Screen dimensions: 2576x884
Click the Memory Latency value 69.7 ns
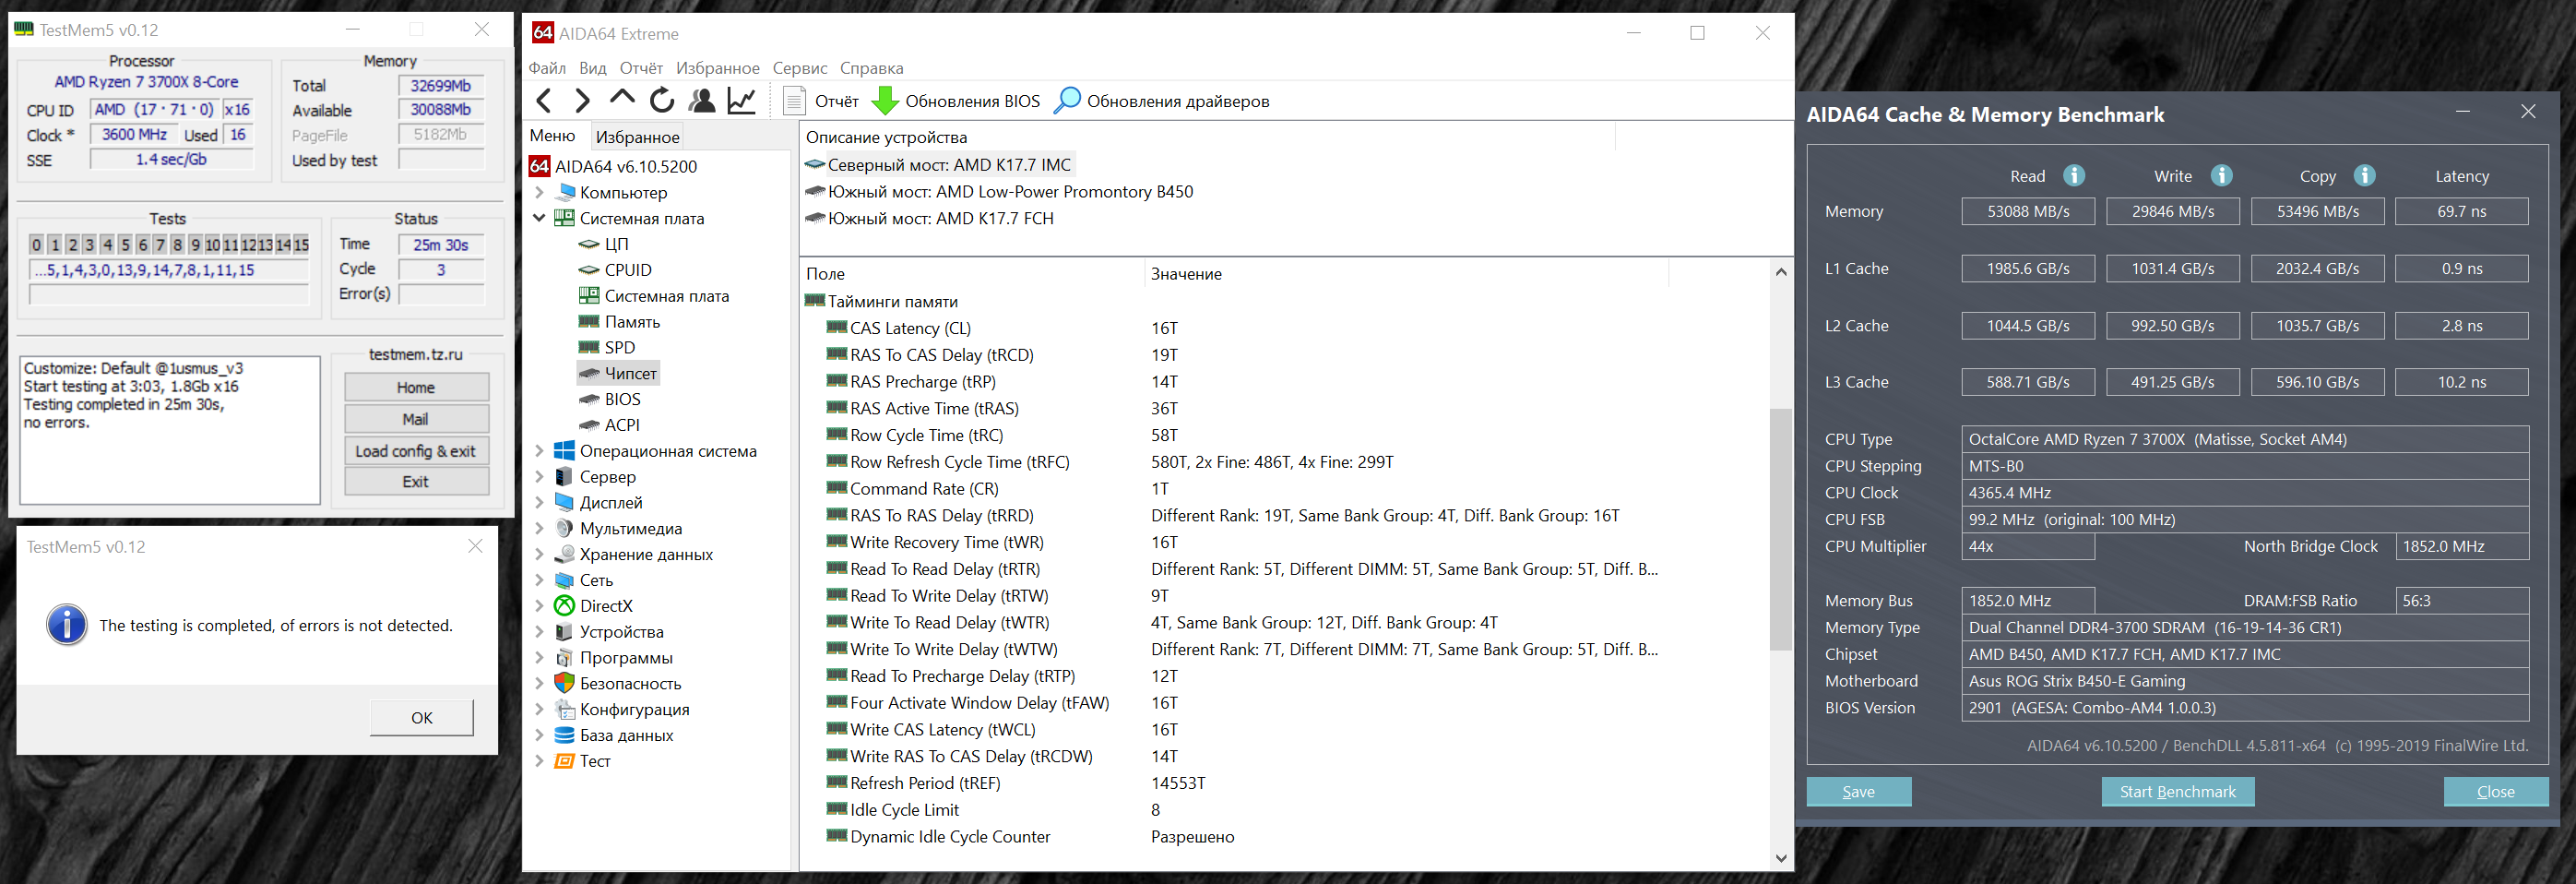[2462, 211]
